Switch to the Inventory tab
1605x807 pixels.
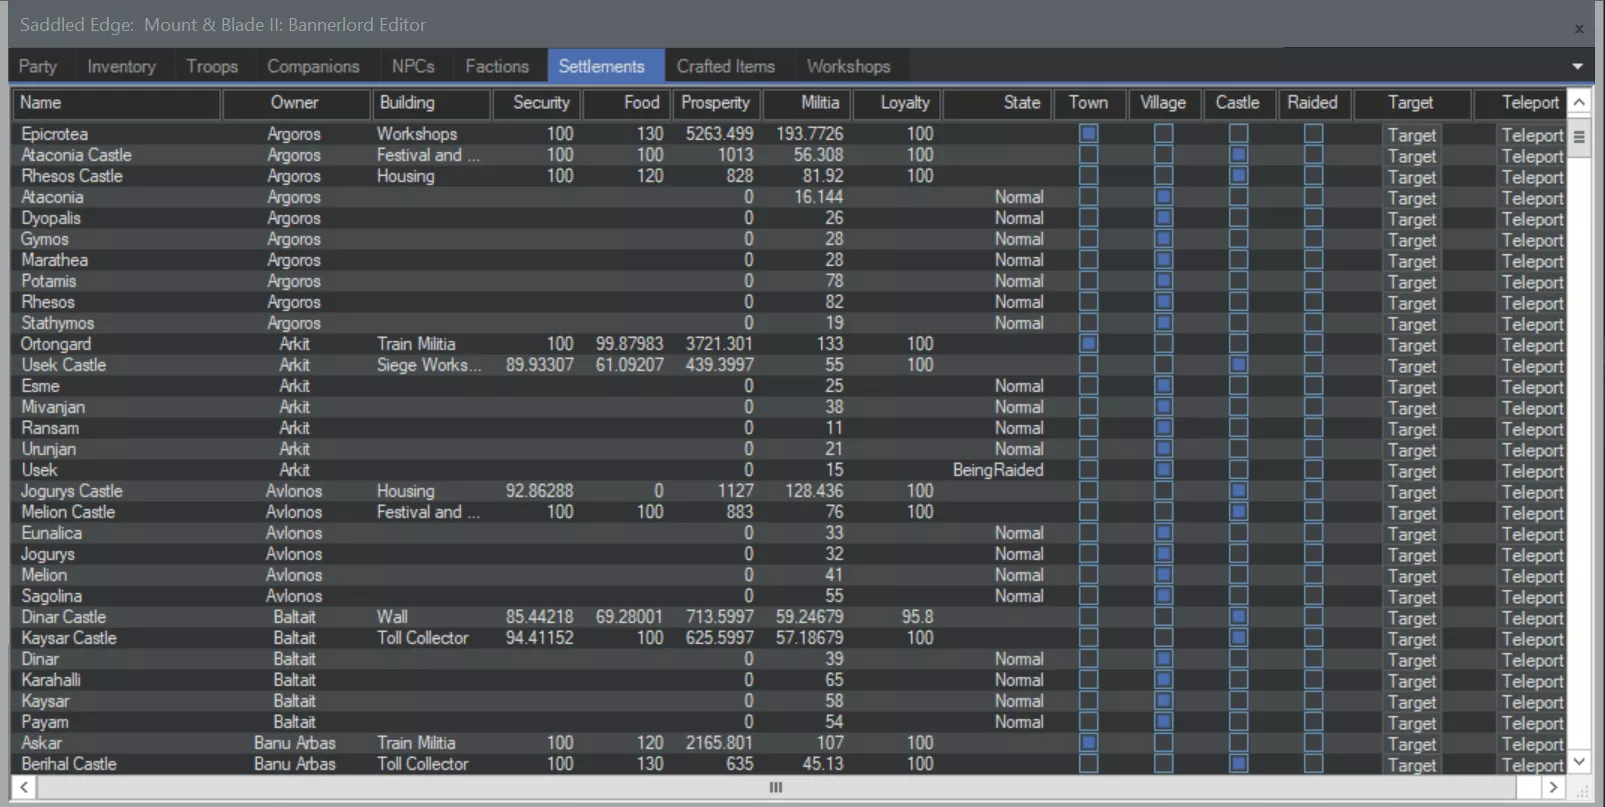(121, 66)
